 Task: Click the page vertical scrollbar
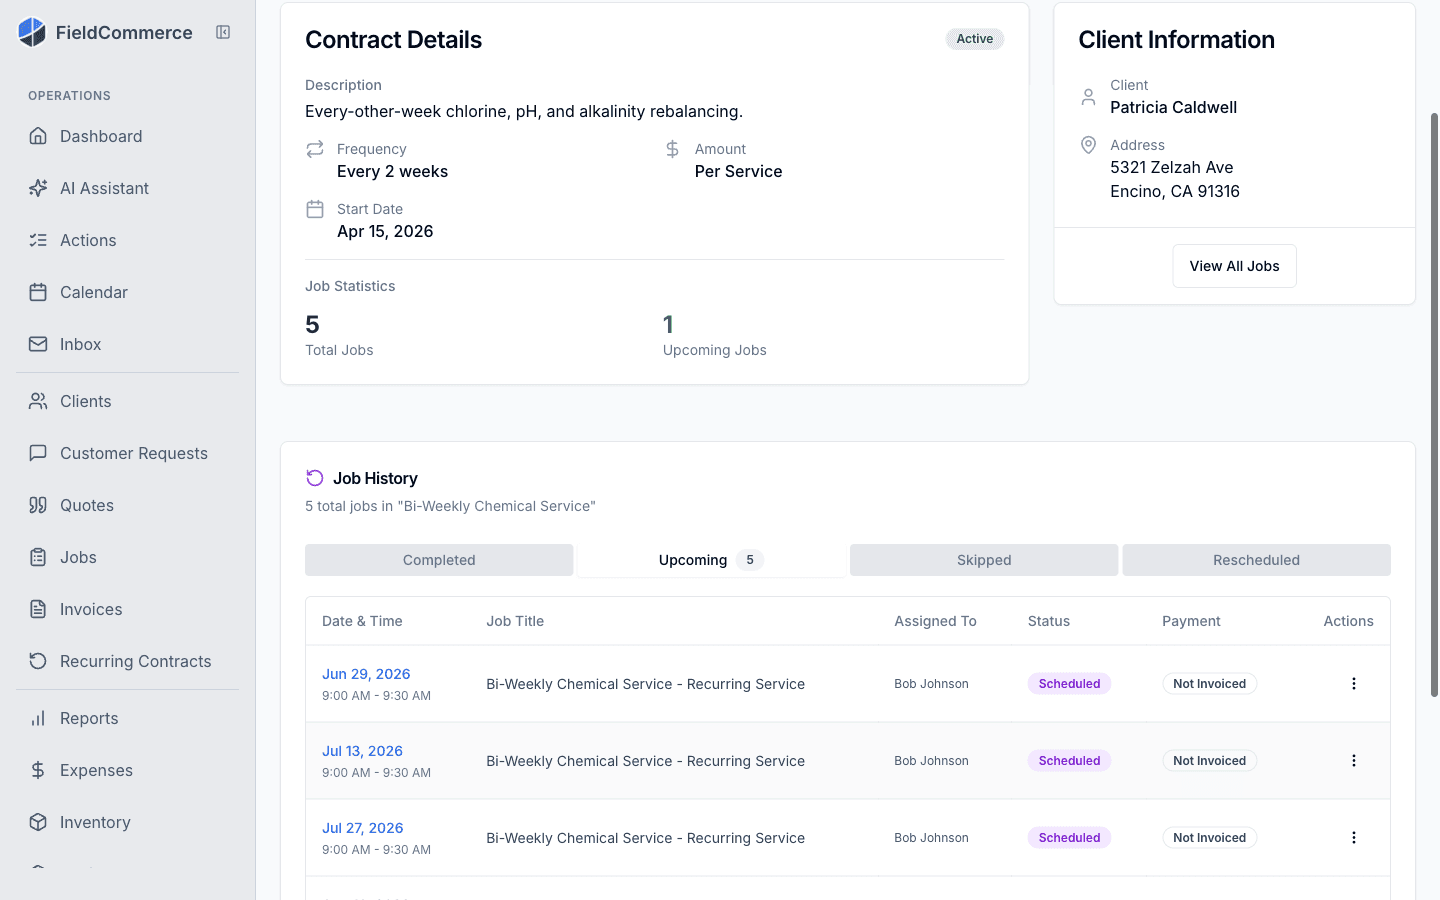tap(1434, 405)
